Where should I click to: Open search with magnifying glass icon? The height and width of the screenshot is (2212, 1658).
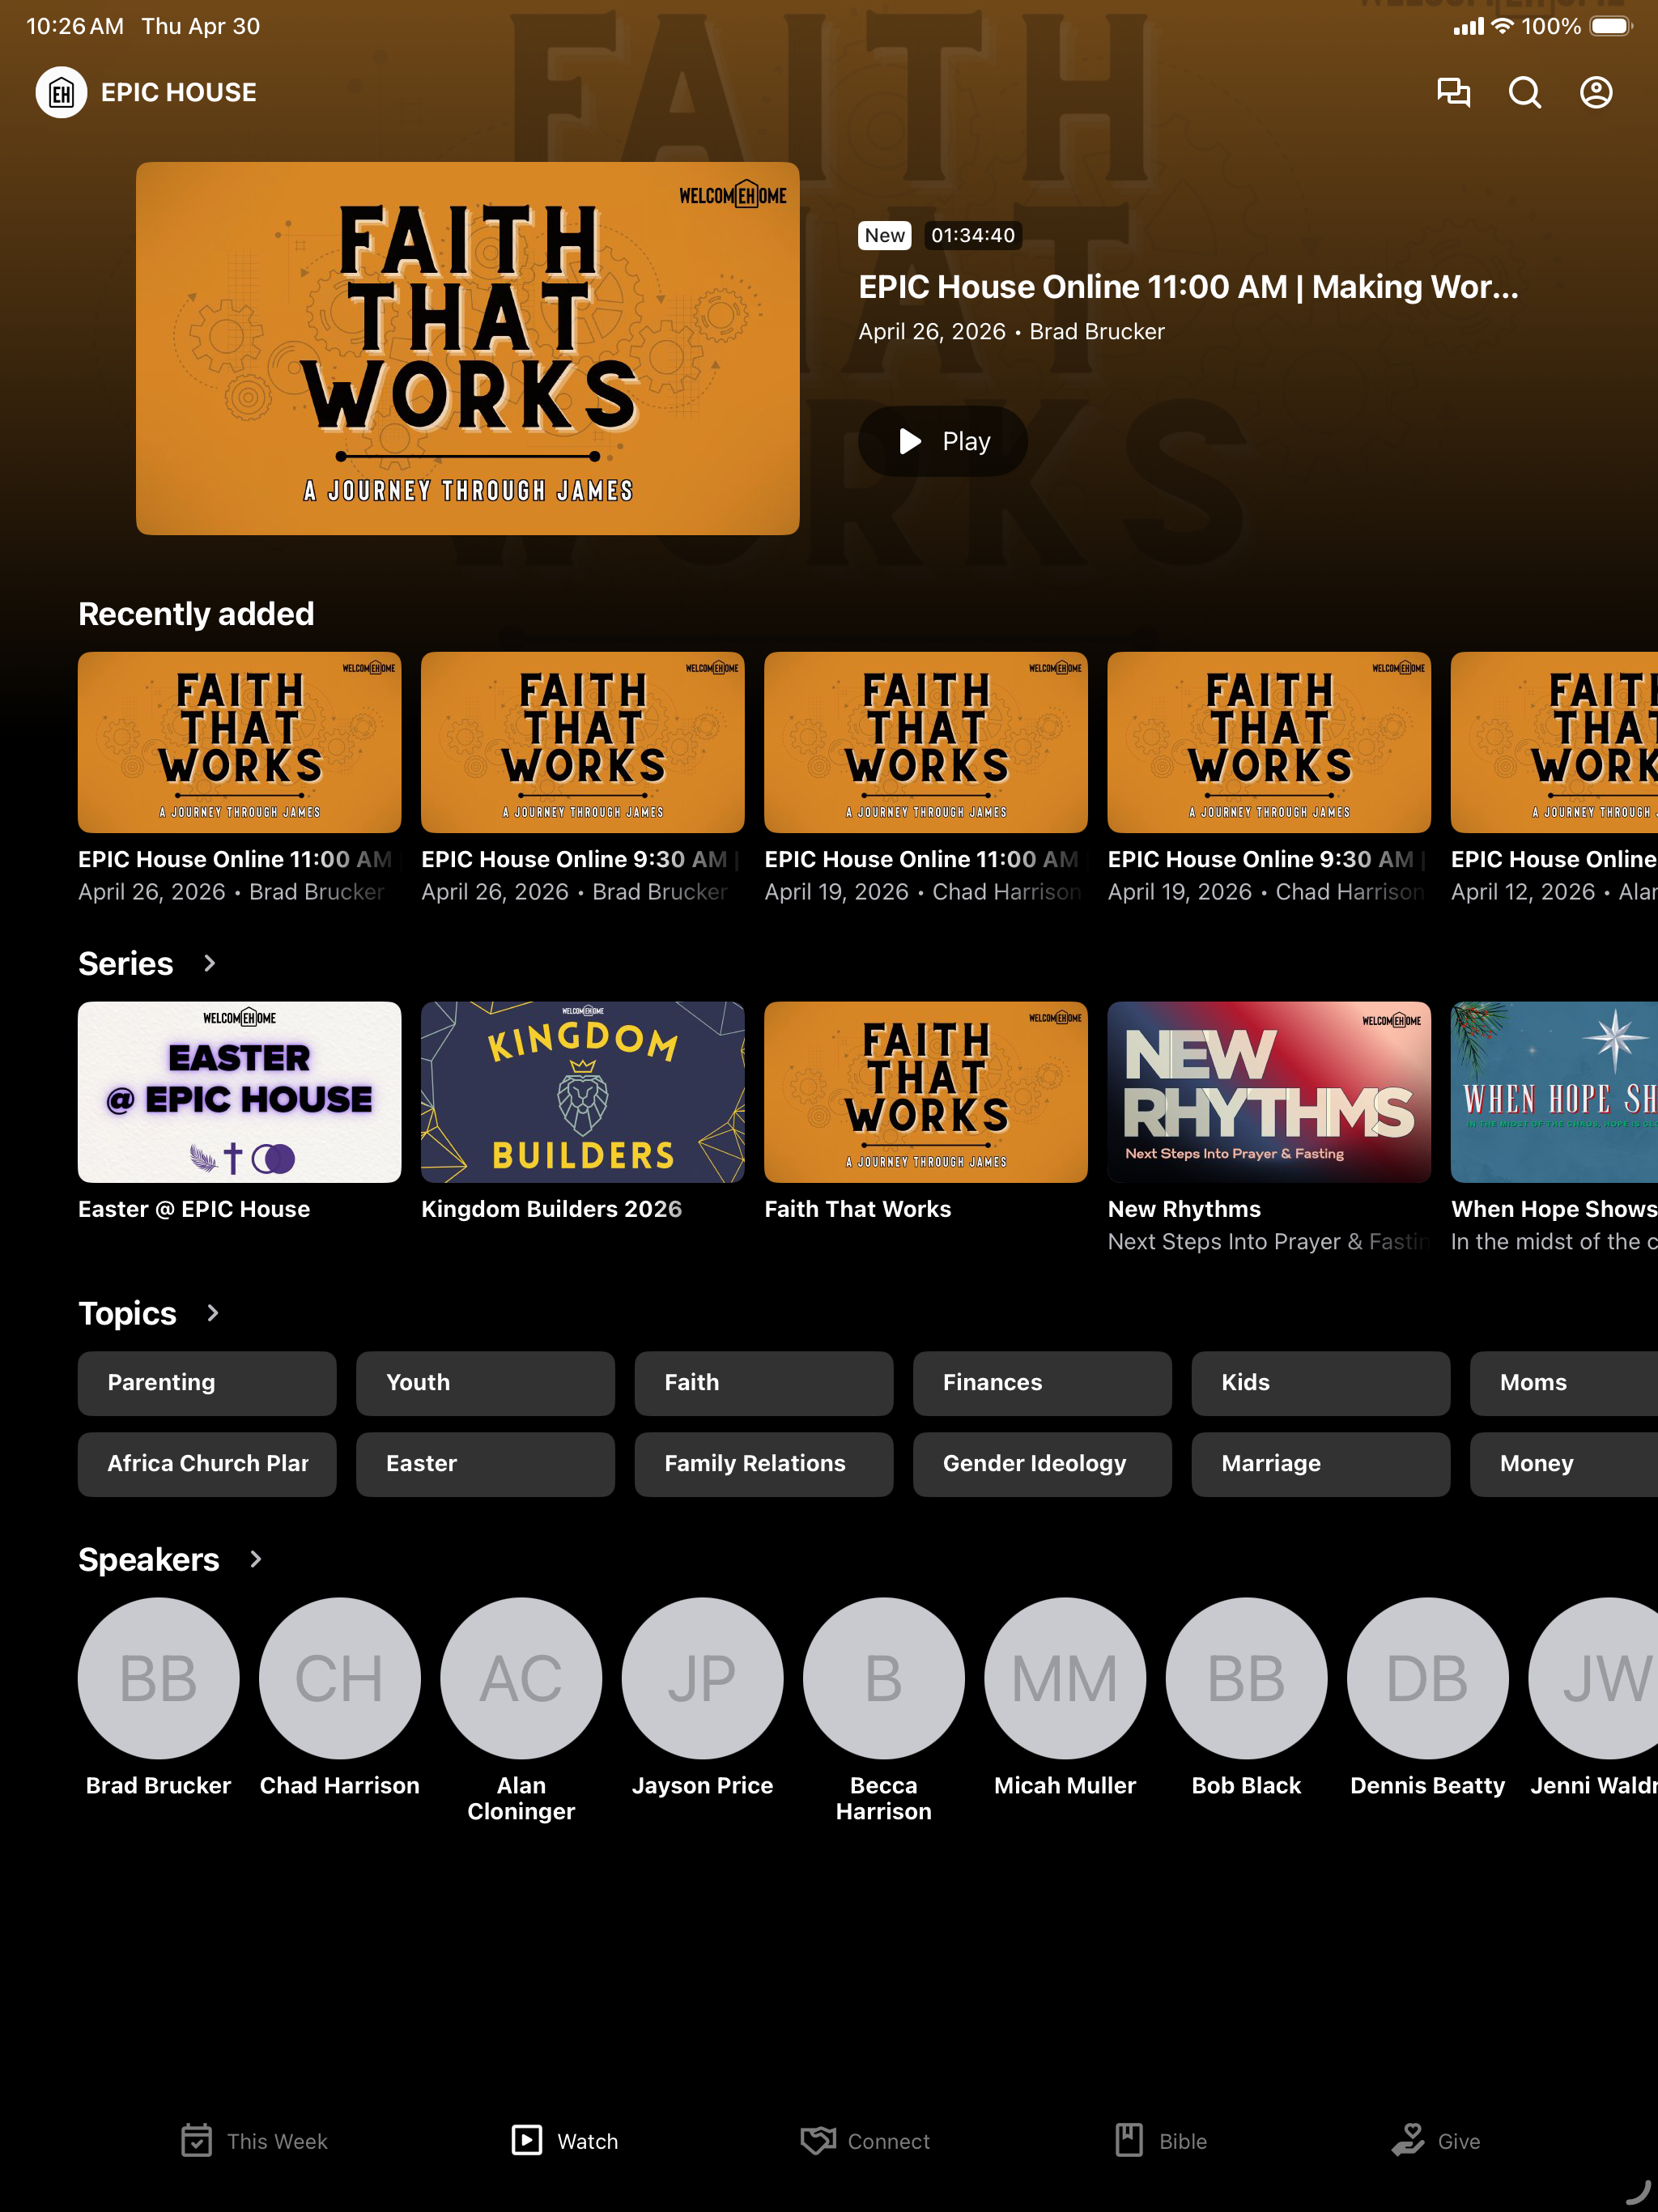pos(1524,93)
